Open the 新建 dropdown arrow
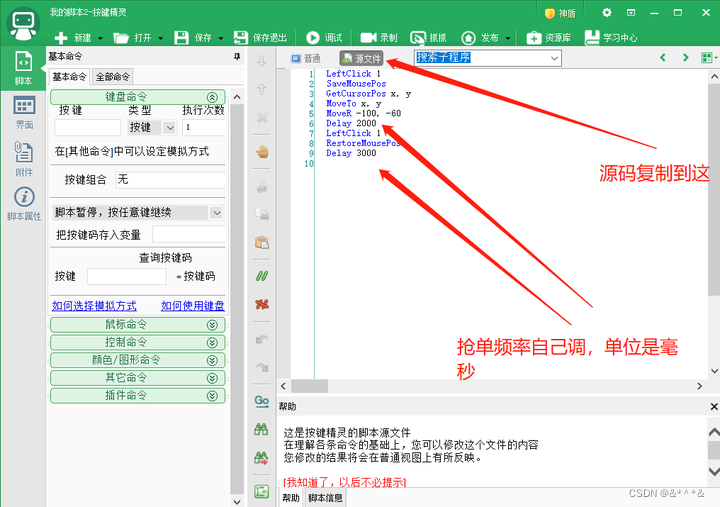The height and width of the screenshot is (507, 720). 101,38
